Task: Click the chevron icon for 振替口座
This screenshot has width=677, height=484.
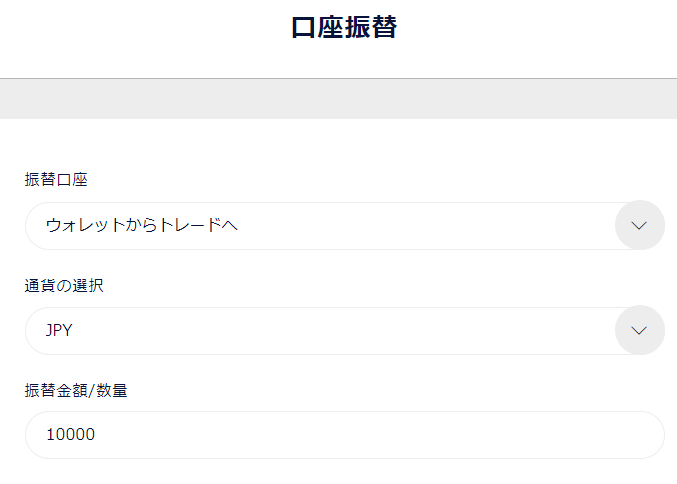Action: point(640,226)
